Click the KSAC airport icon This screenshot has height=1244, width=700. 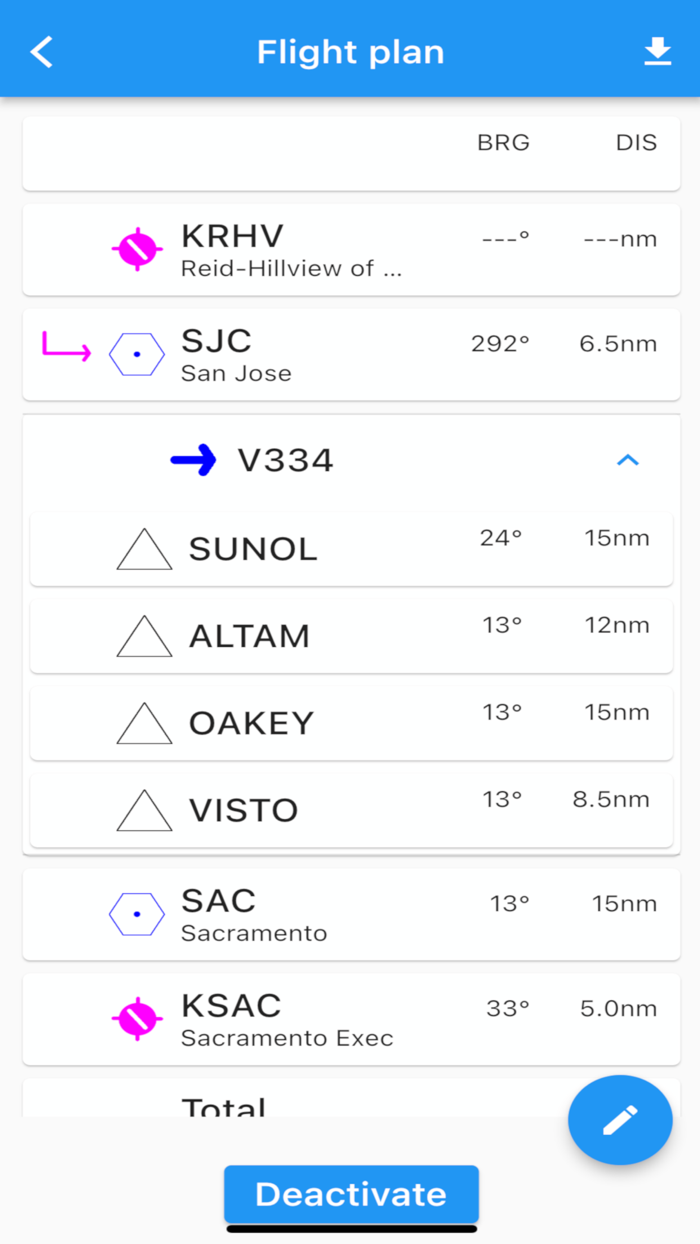point(137,1019)
